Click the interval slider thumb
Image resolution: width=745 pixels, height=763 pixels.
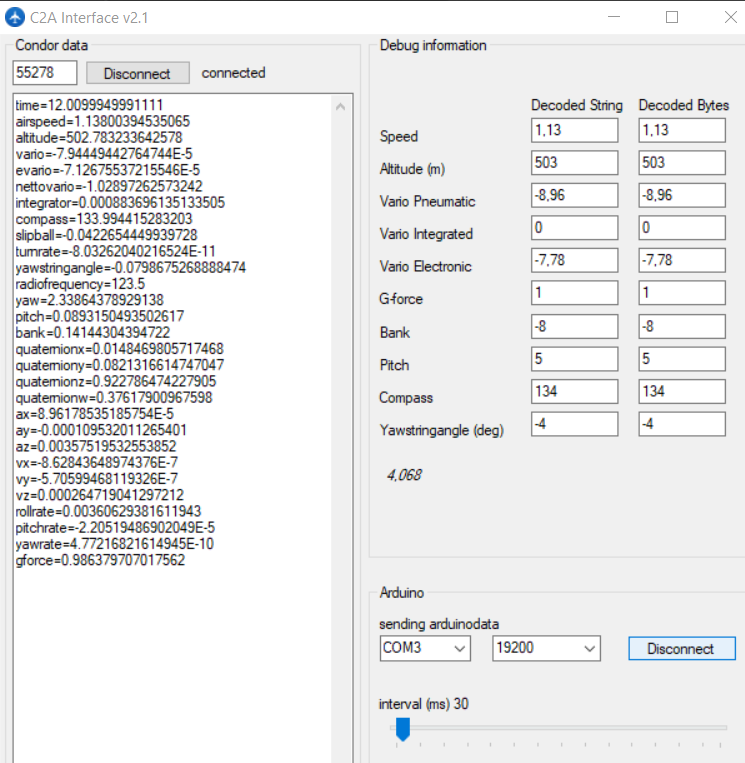click(x=402, y=728)
